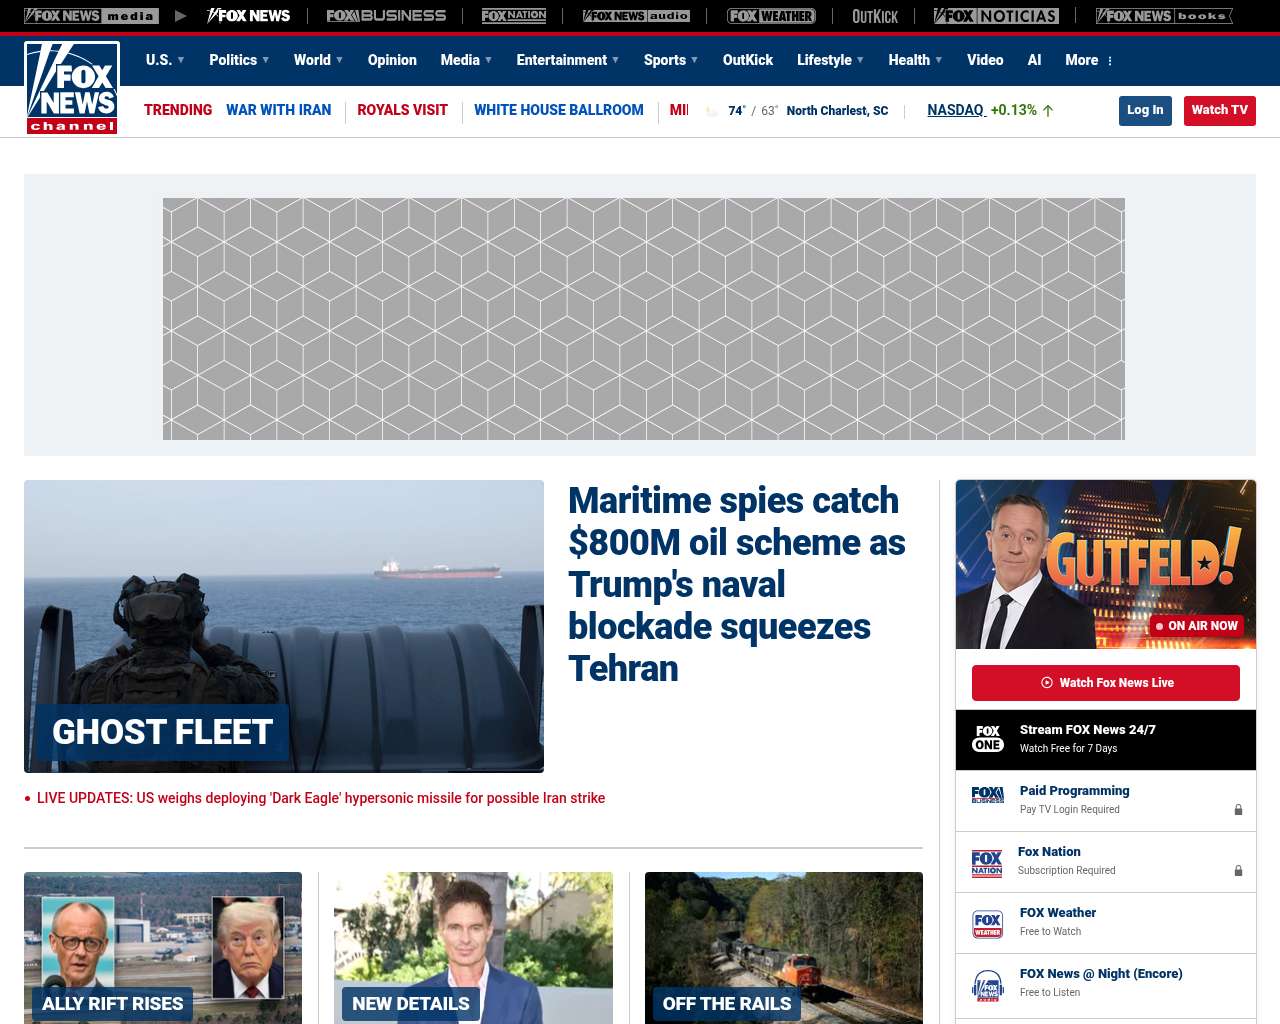Viewport: 1280px width, 1024px height.
Task: Select trending topic ROYALS VISIT
Action: point(402,110)
